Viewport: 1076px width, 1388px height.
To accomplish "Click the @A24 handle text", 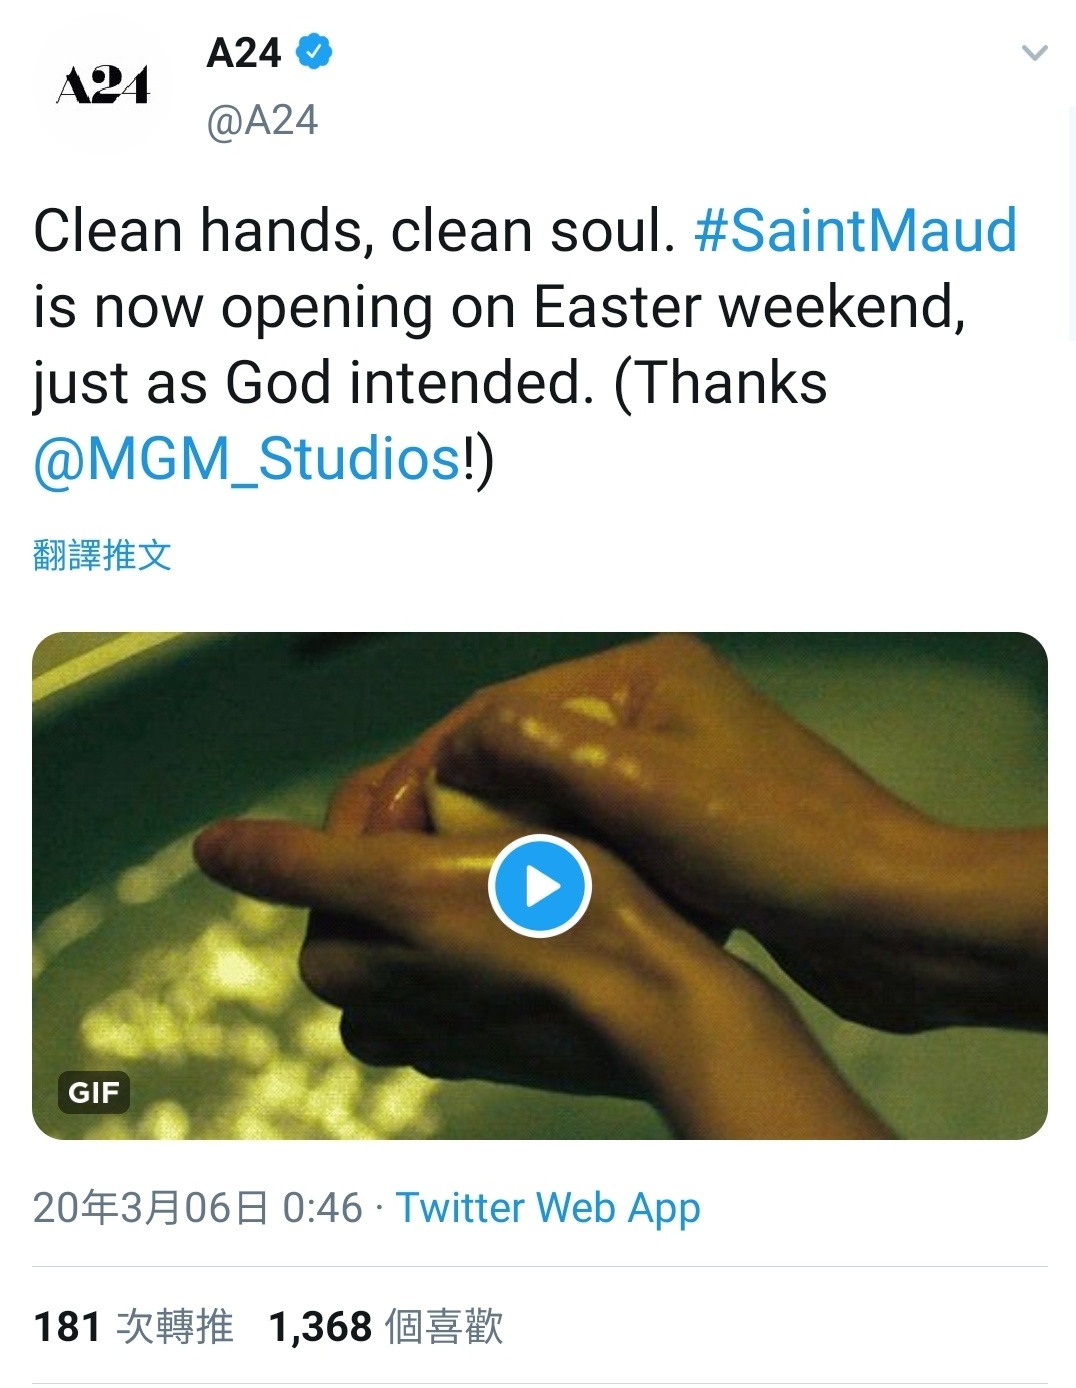I will tap(262, 121).
